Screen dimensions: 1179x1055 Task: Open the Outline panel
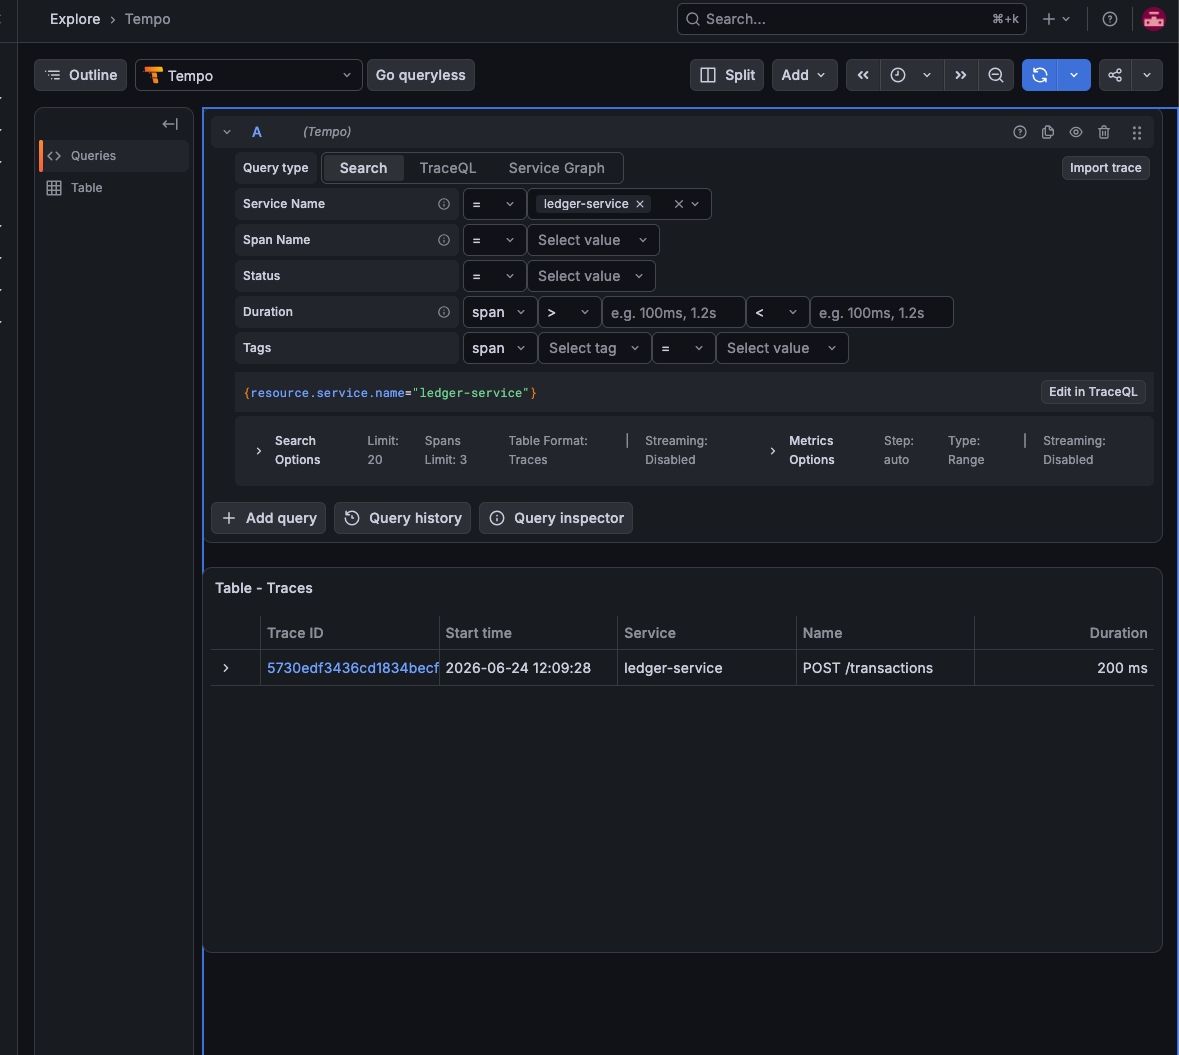click(80, 75)
